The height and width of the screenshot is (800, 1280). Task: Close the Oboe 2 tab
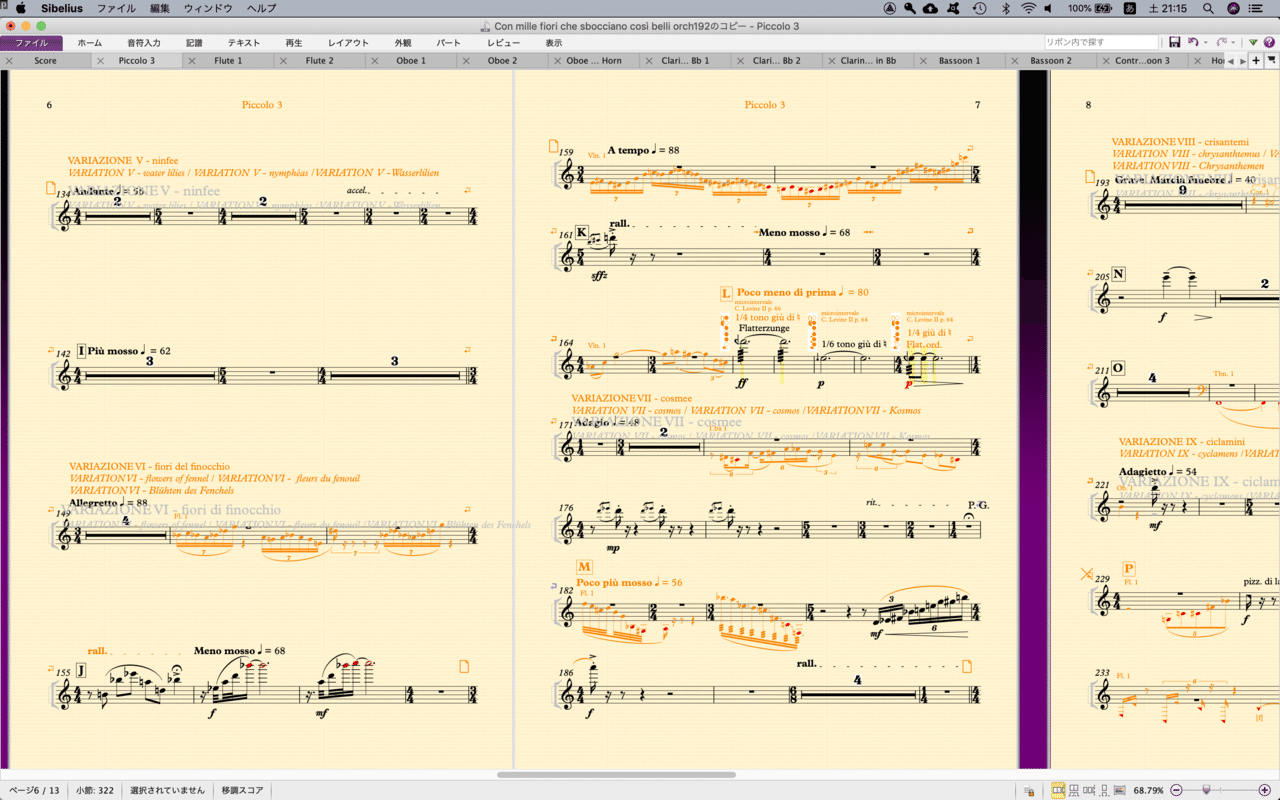(468, 61)
